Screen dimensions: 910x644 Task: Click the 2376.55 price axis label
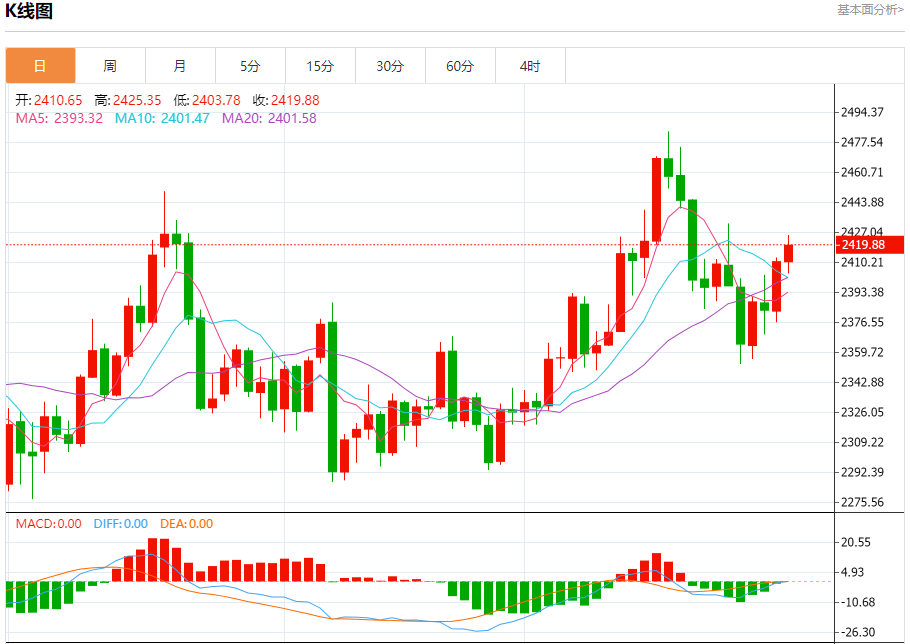[x=862, y=323]
